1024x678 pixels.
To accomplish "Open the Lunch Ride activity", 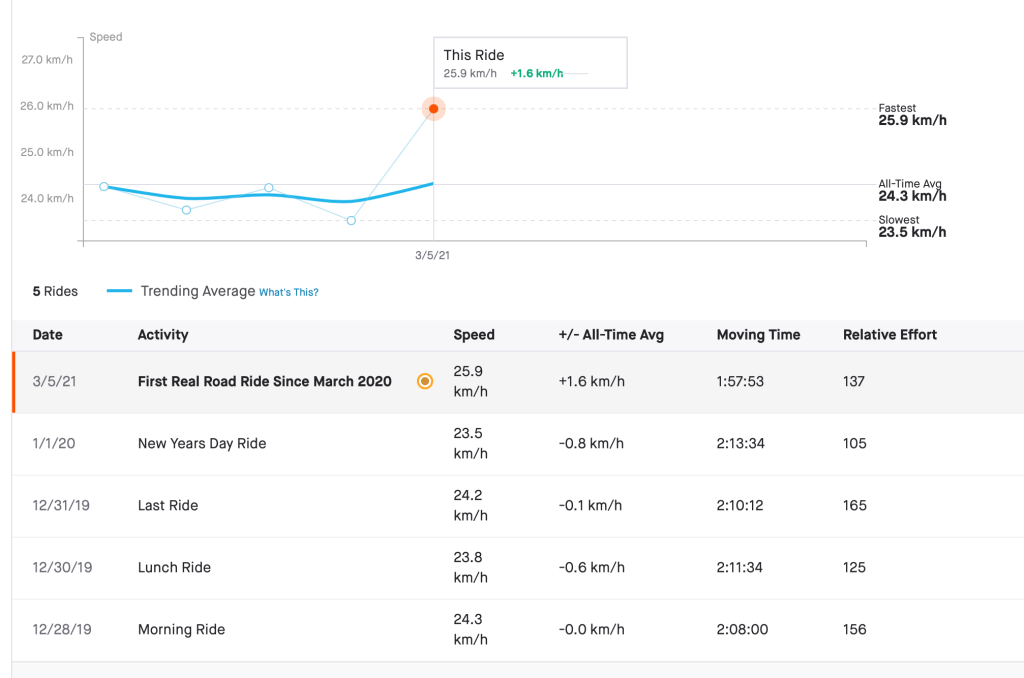I will point(174,567).
